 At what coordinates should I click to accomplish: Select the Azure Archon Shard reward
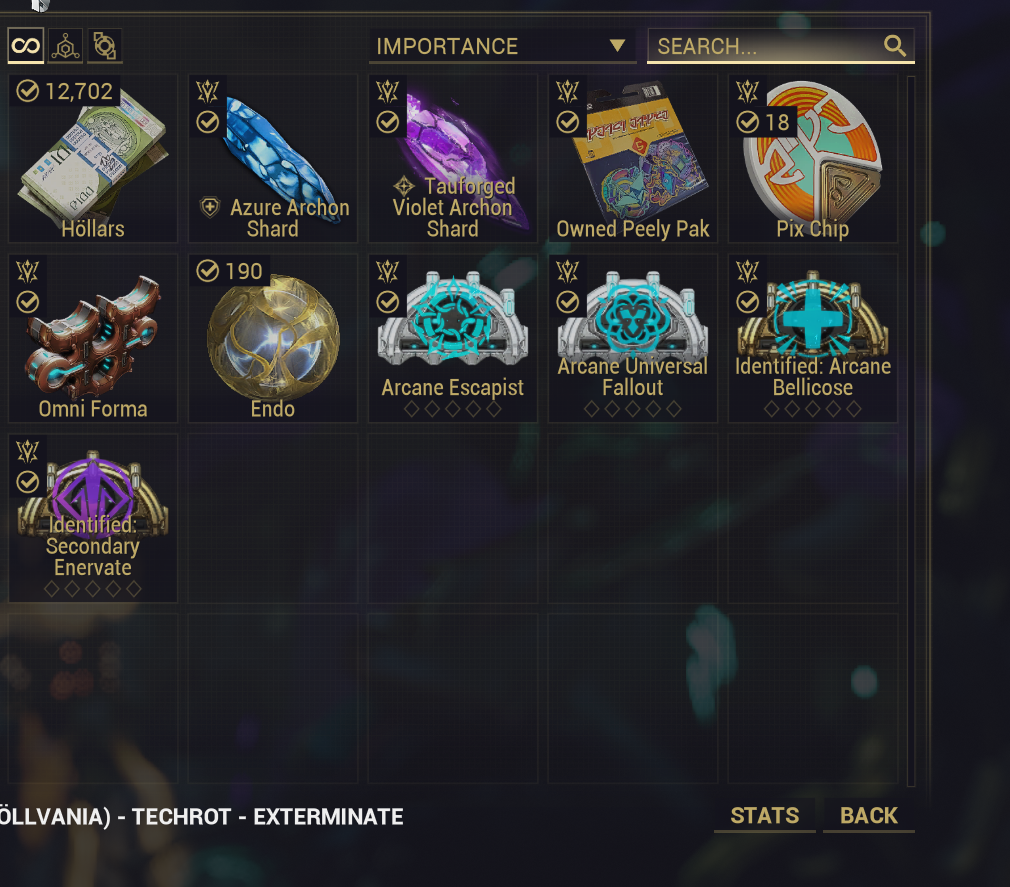point(272,158)
